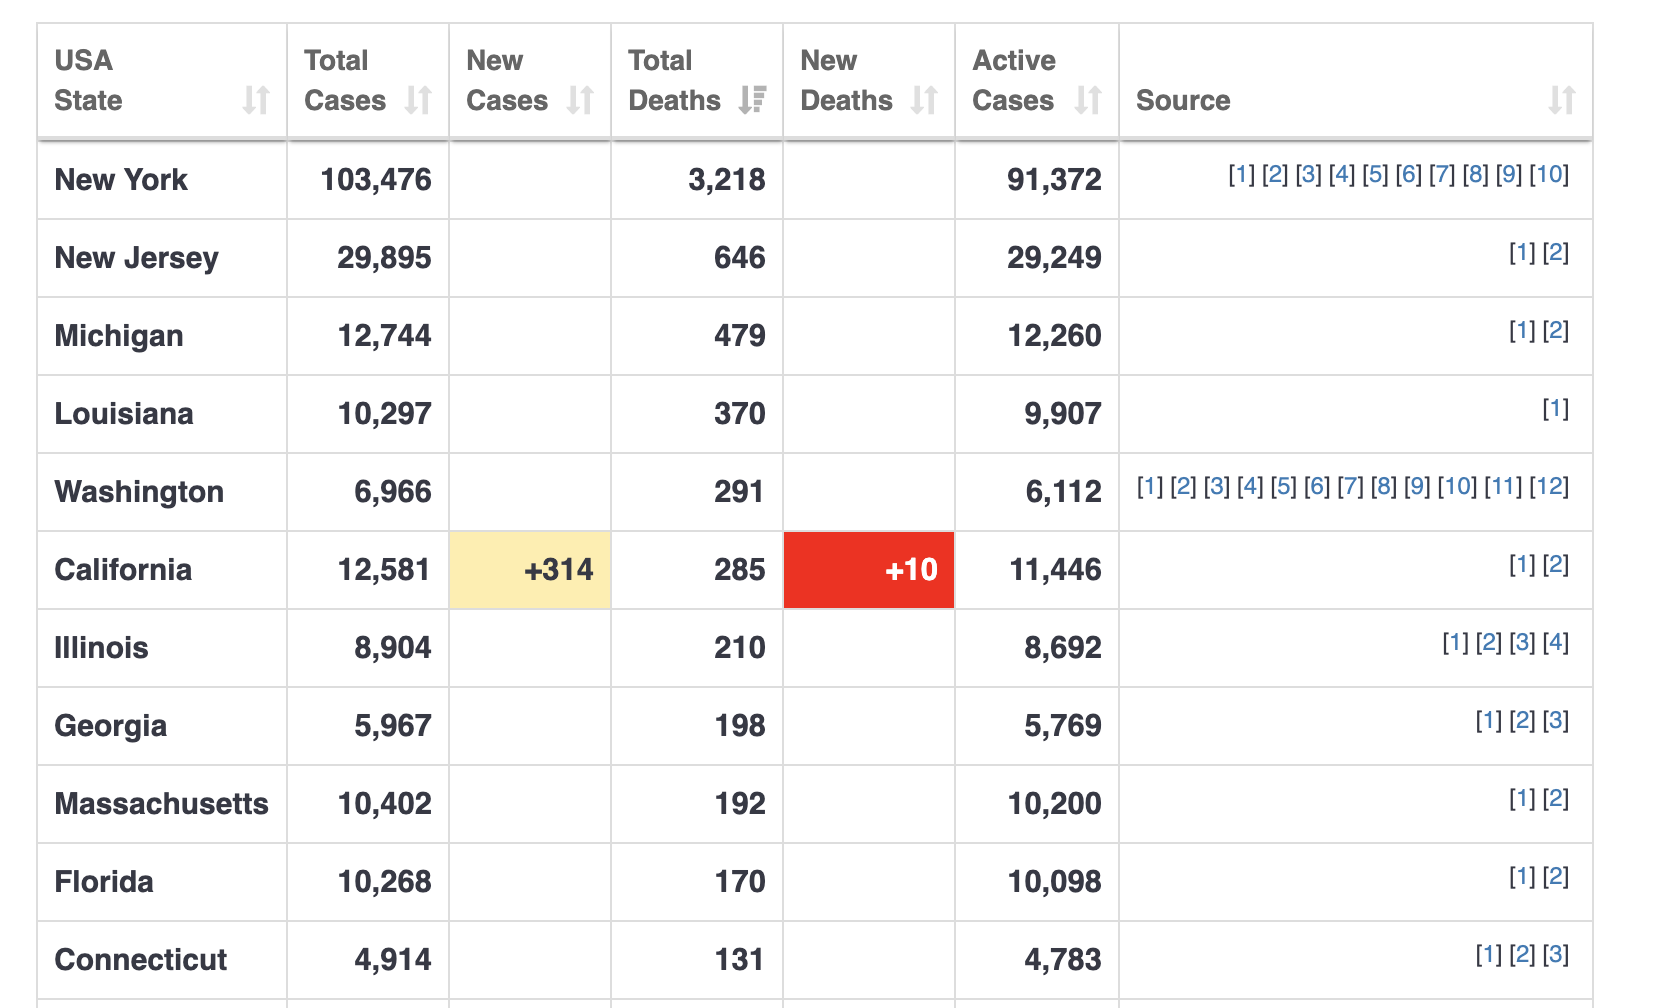Screen dimensions: 1658x1008
Task: Open New Jersey source link [2]
Action: [x=1556, y=252]
